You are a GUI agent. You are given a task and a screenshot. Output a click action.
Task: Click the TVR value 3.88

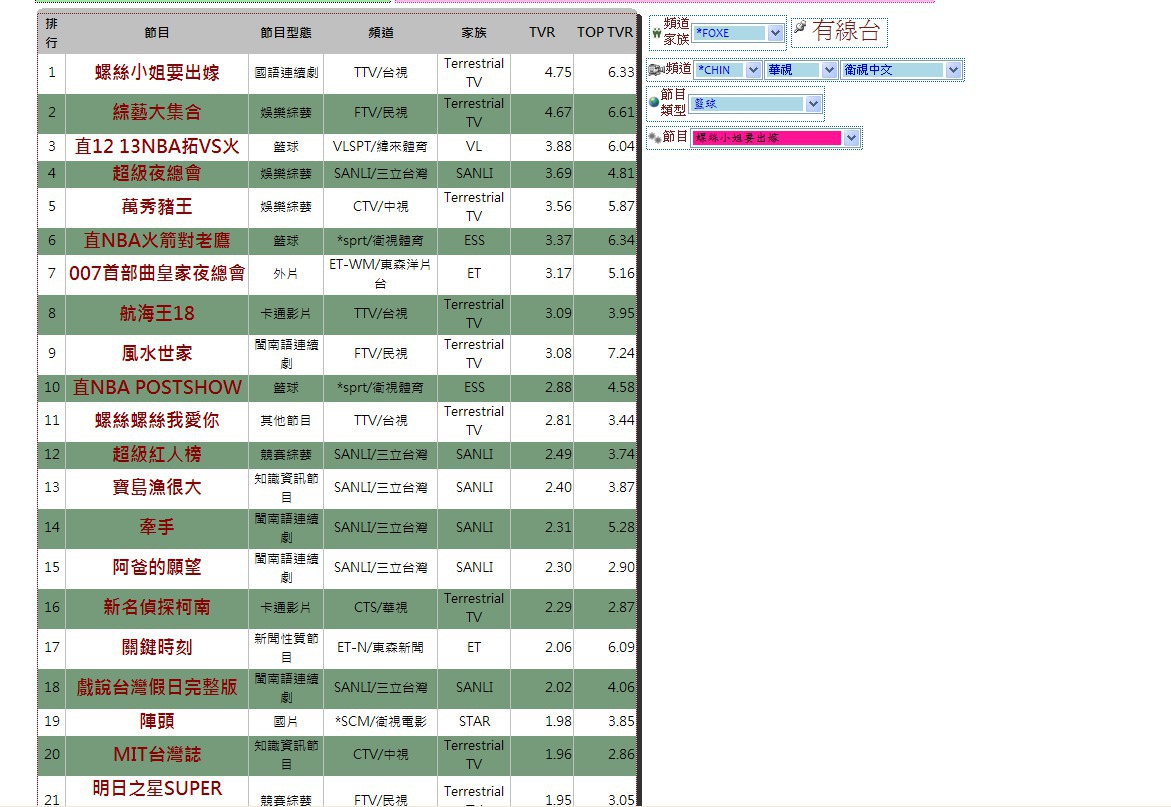point(558,146)
